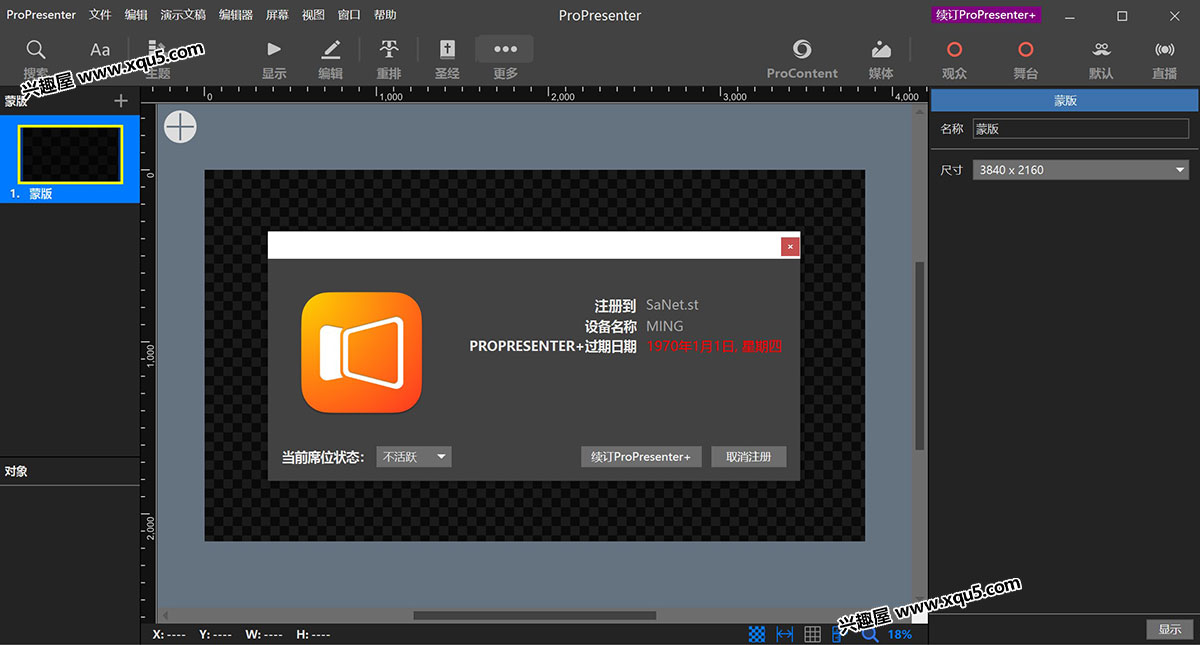Image resolution: width=1200 pixels, height=645 pixels.
Task: Click the purple 续订ProPresenter+ title bar button
Action: 986,15
